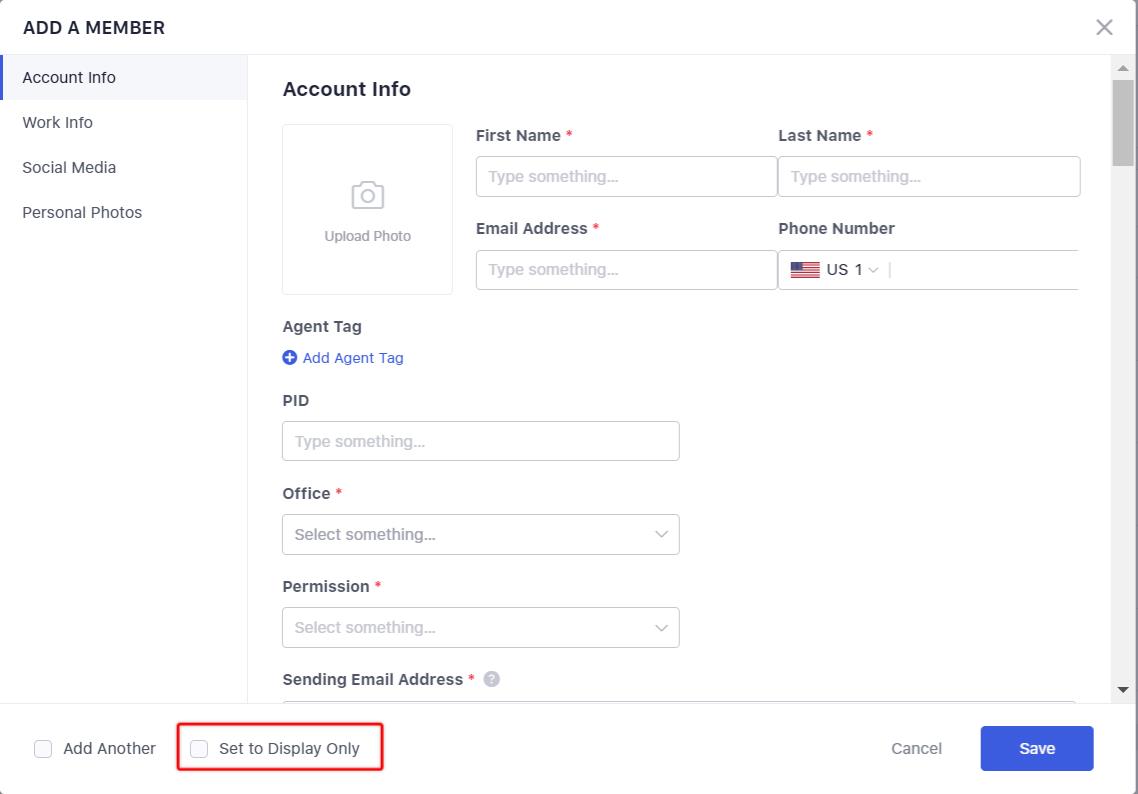Screen dimensions: 1138x794
Task: Select the Personal Photos section
Action: pos(82,212)
